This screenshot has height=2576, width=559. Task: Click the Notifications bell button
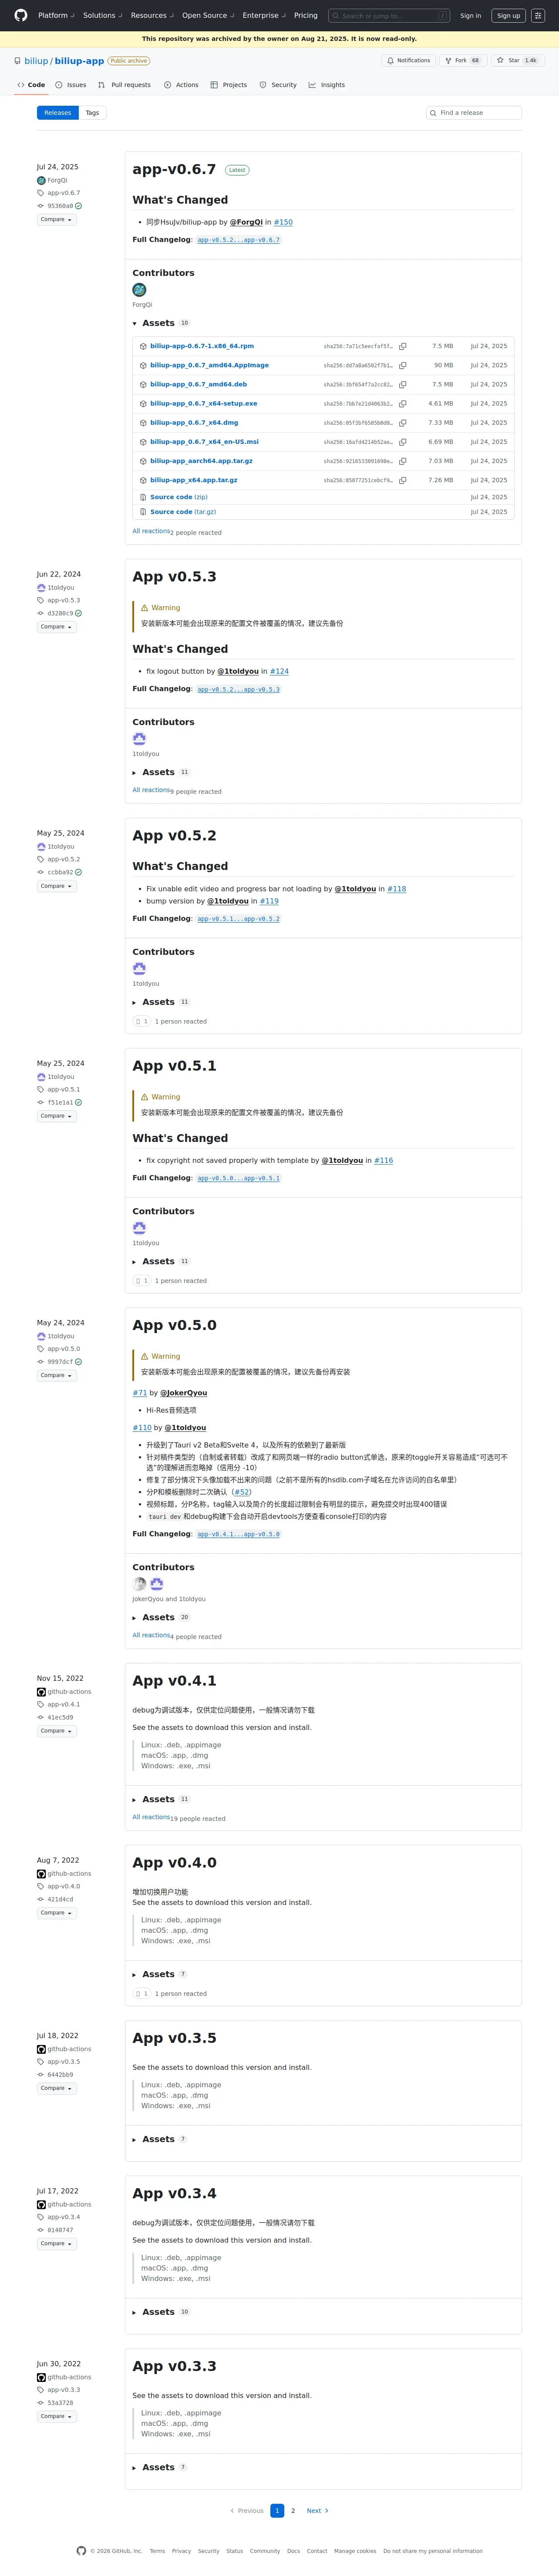[x=408, y=60]
